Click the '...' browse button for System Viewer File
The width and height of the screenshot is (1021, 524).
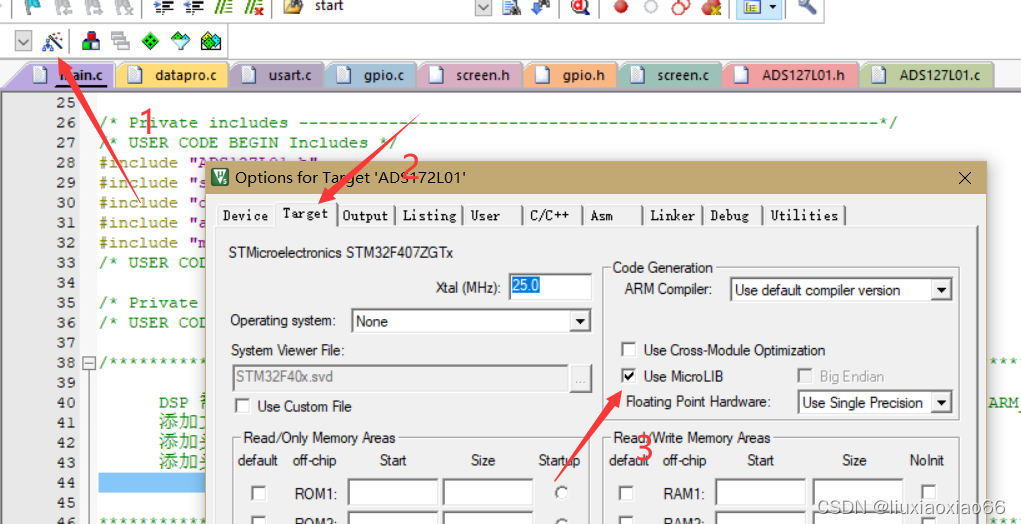point(580,378)
